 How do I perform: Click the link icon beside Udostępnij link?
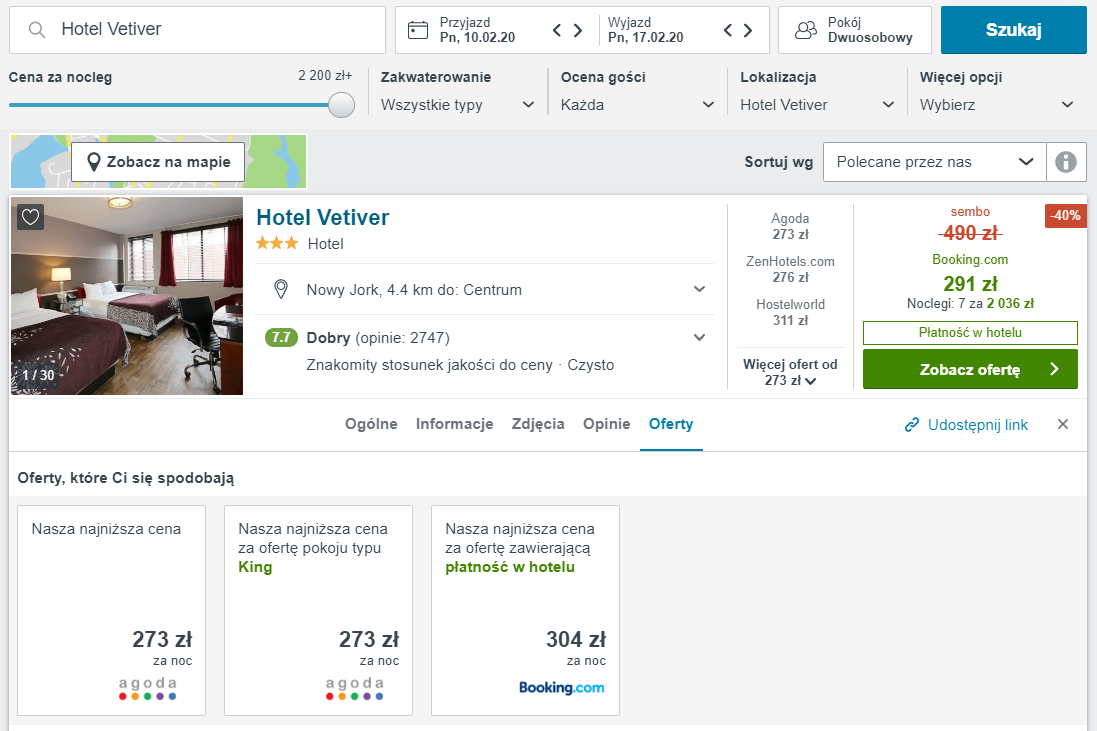pyautogui.click(x=912, y=425)
